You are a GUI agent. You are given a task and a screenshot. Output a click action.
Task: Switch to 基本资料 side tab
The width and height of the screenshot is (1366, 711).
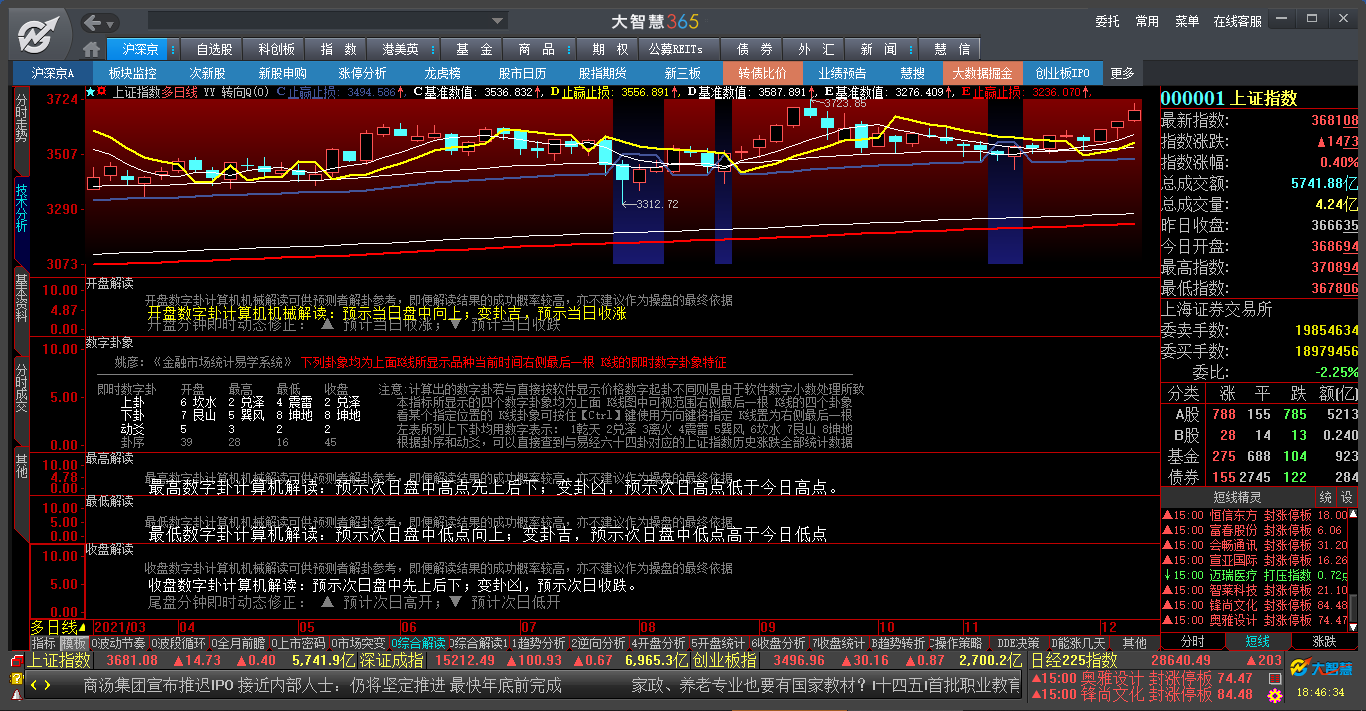(21, 311)
